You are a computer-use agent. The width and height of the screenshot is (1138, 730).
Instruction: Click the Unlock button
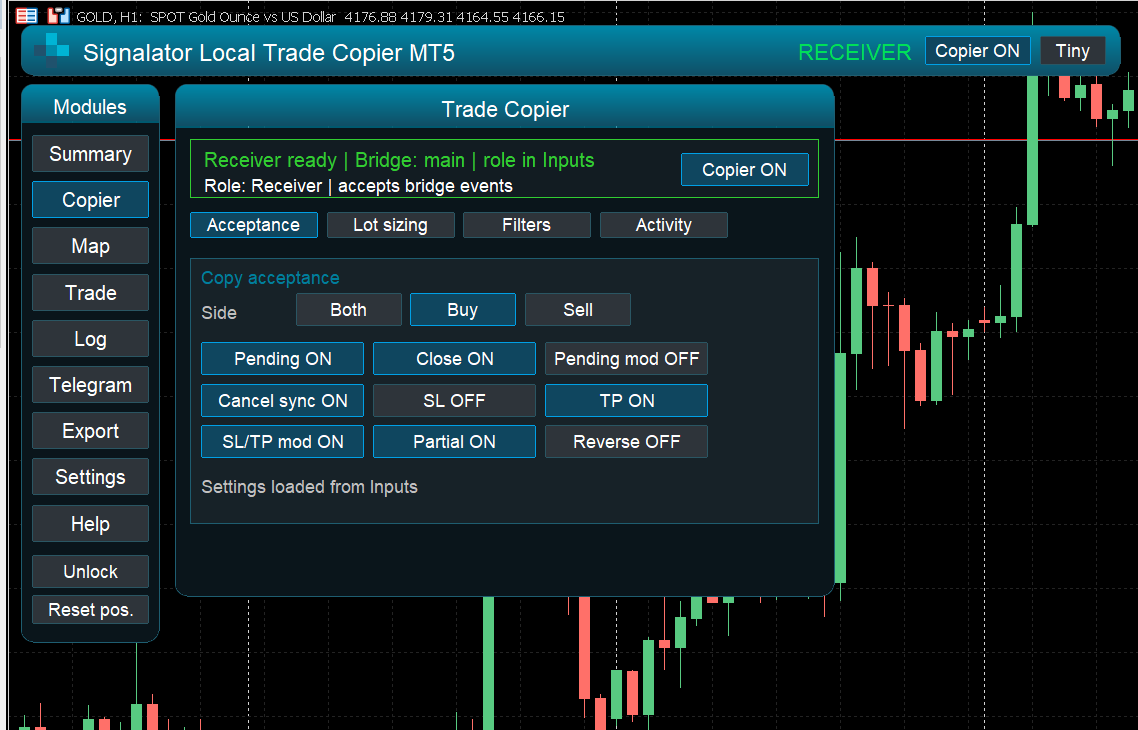coord(90,572)
